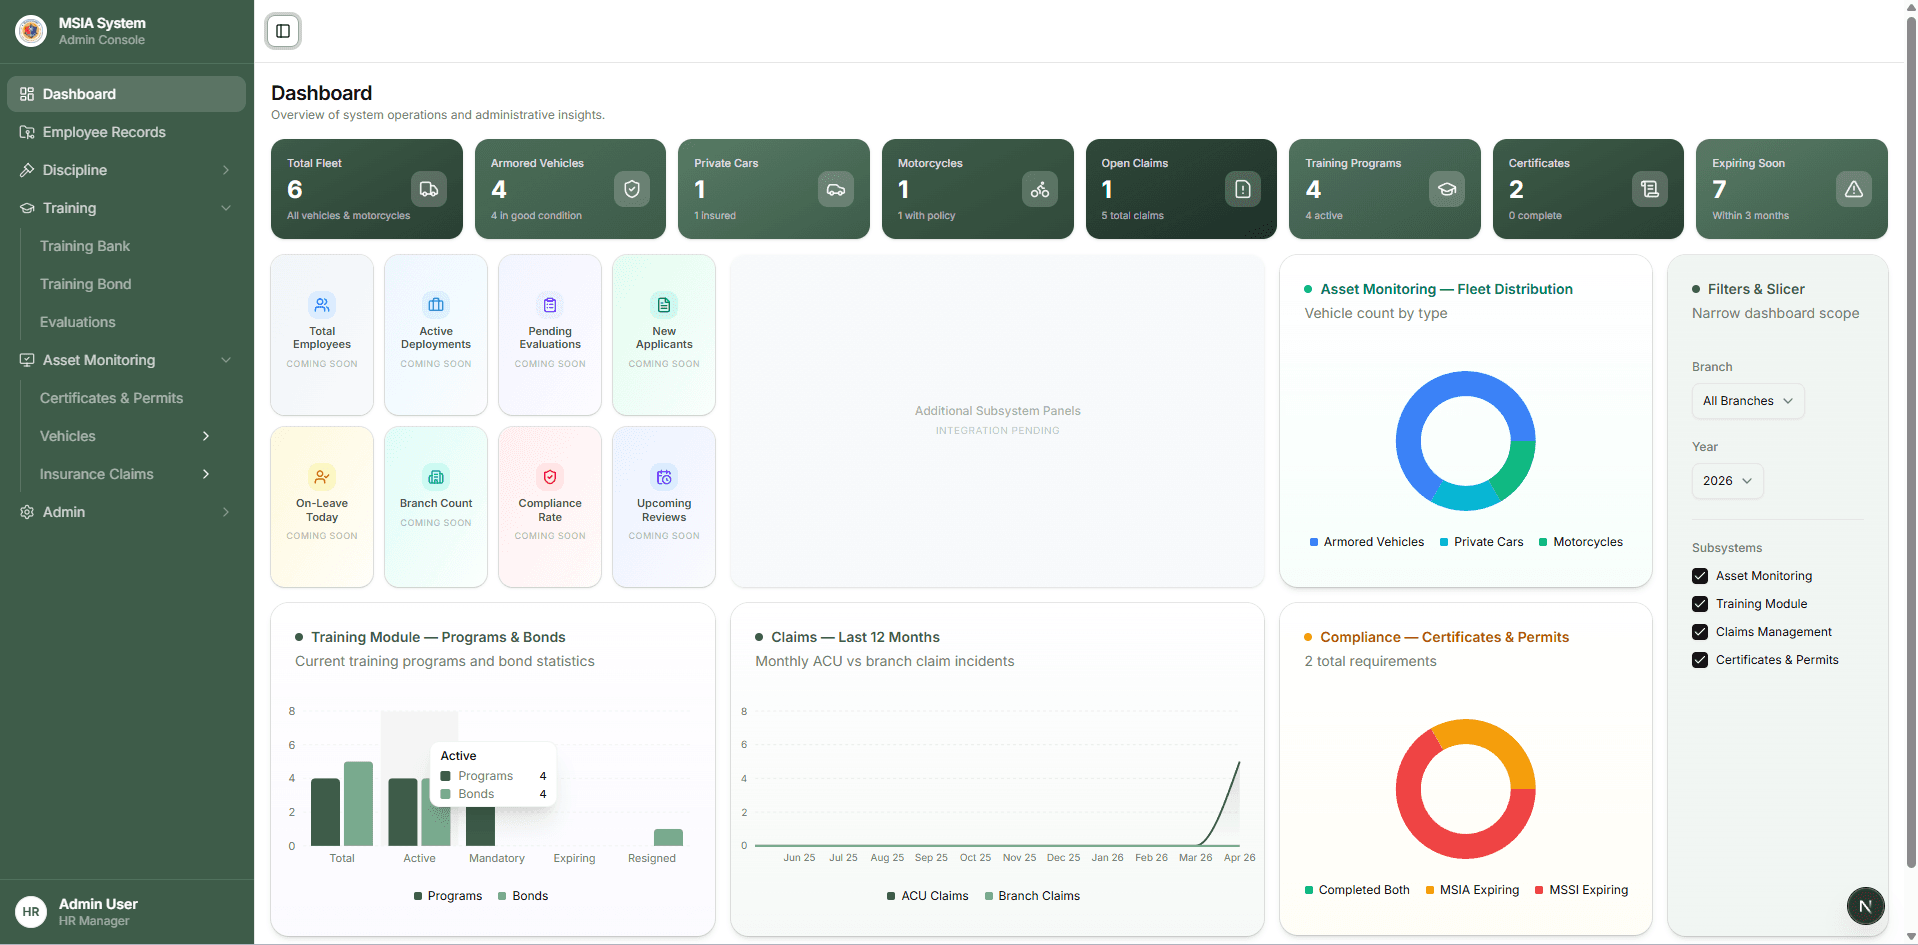
Task: Click the Pending Evaluations clipboard icon
Action: (550, 305)
